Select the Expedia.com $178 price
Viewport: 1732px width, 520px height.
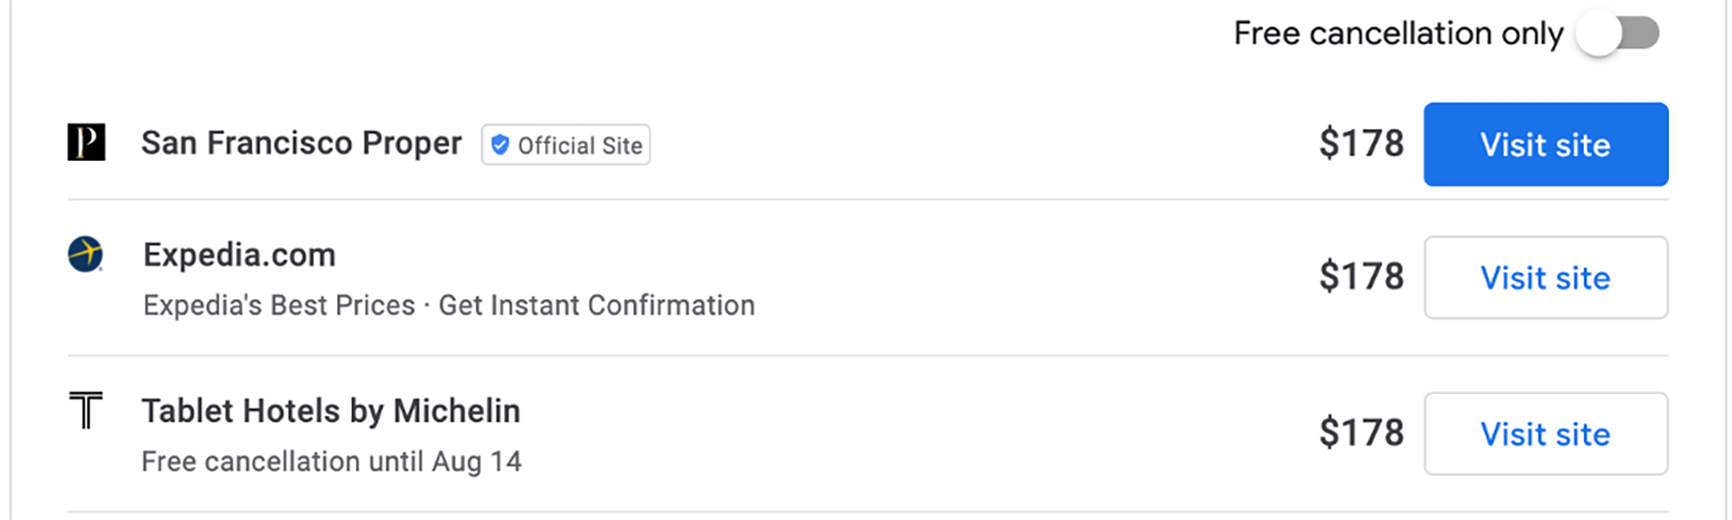pos(1361,276)
